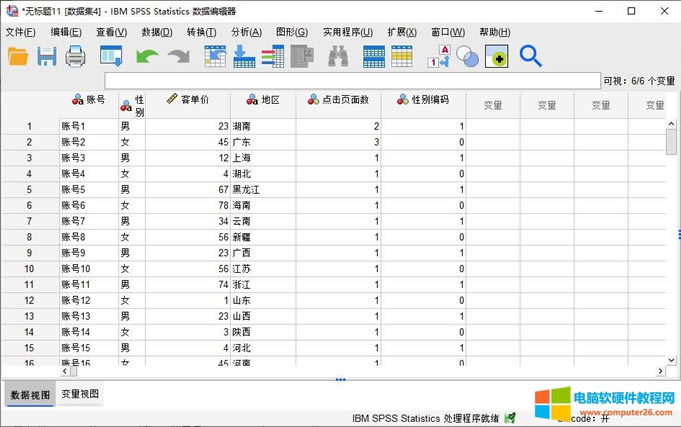
Task: Open the 转换(T) menu
Action: tap(201, 32)
